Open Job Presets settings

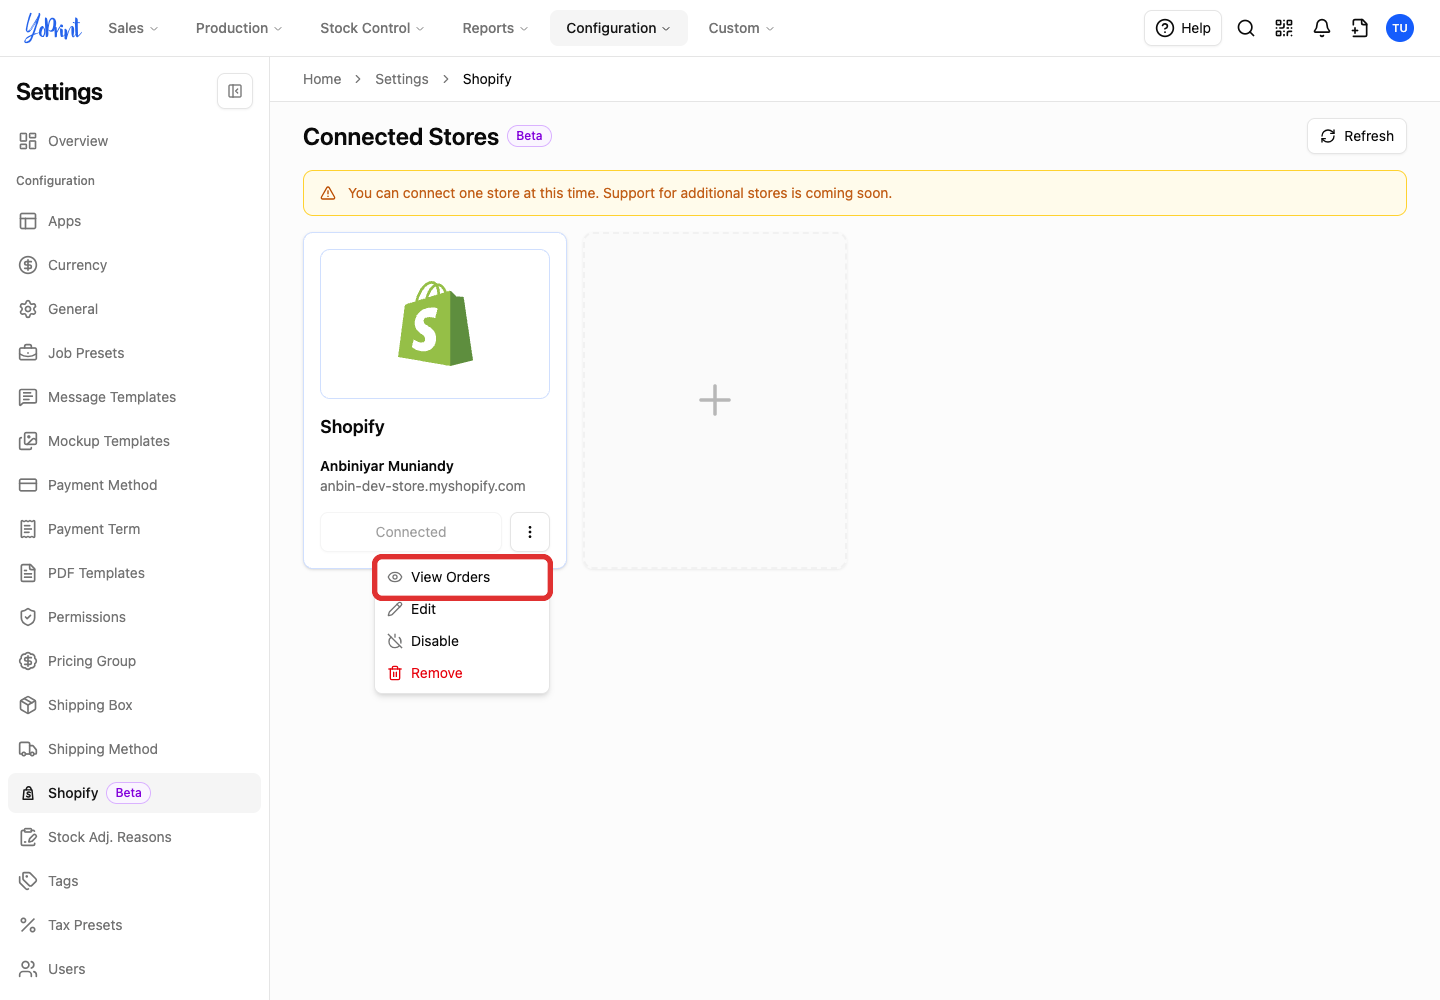[134, 353]
